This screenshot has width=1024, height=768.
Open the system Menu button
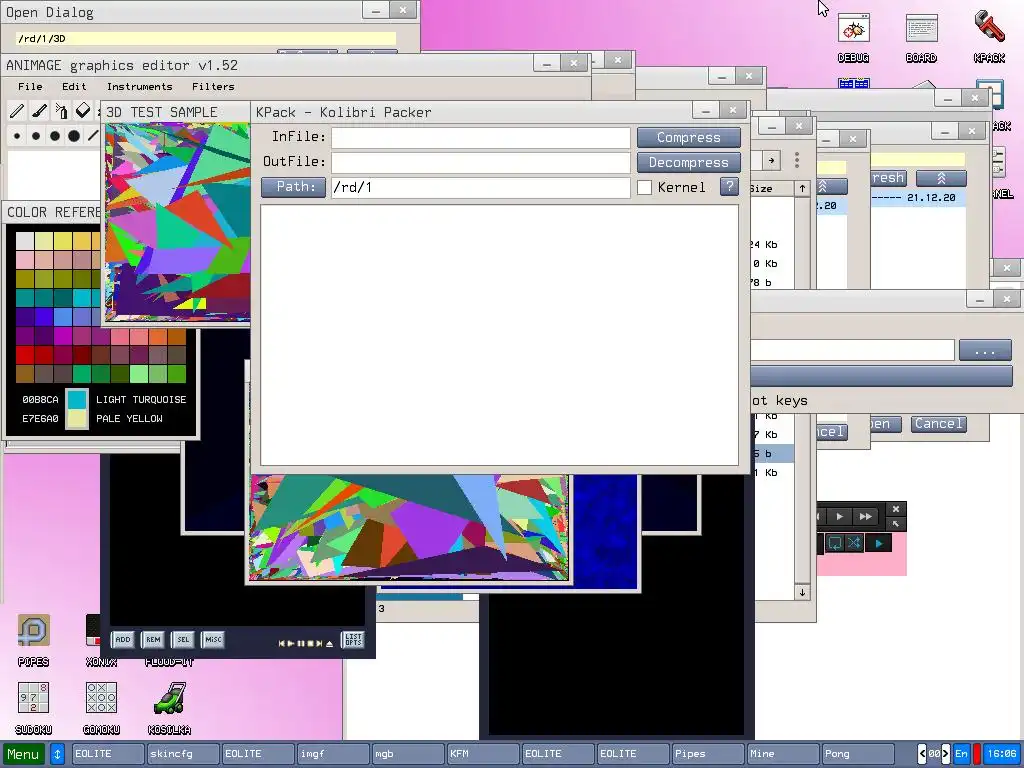click(x=24, y=754)
